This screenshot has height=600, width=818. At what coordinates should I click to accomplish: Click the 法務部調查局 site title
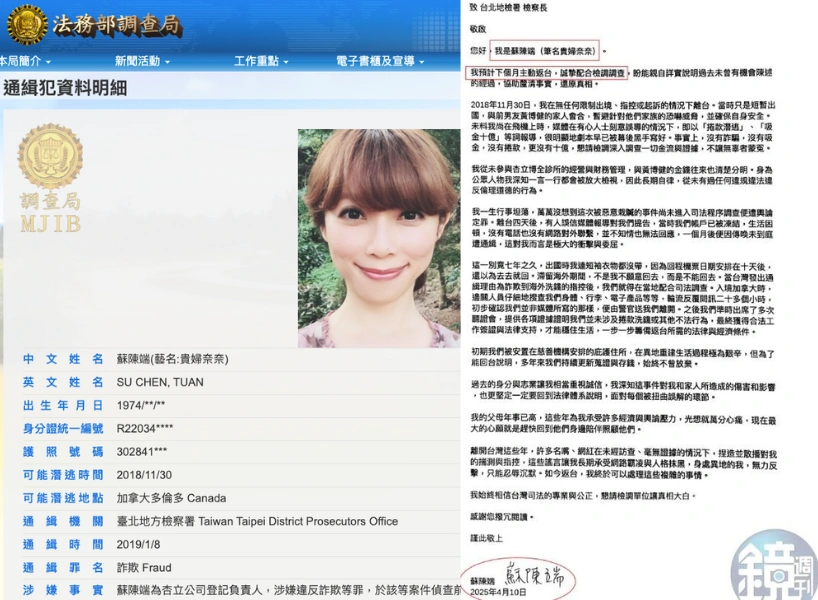pyautogui.click(x=116, y=25)
